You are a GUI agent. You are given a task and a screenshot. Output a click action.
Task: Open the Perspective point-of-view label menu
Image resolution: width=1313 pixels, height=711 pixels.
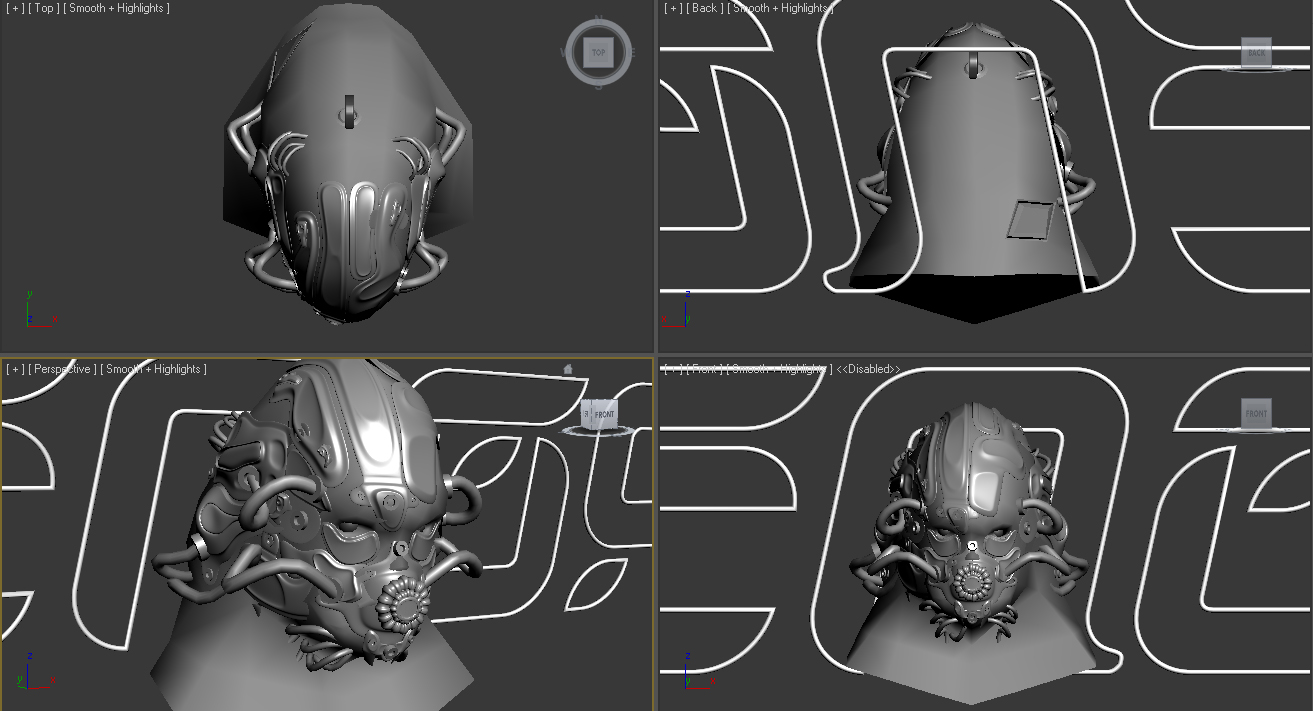[x=64, y=368]
